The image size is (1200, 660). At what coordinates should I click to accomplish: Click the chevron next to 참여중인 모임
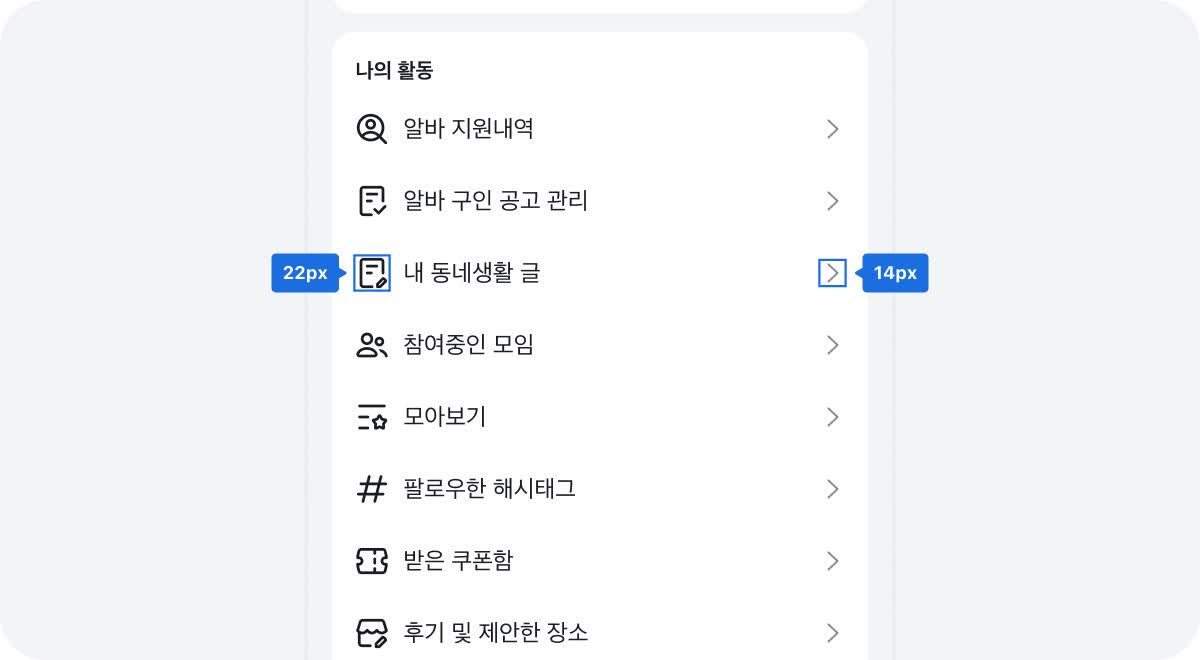point(832,345)
